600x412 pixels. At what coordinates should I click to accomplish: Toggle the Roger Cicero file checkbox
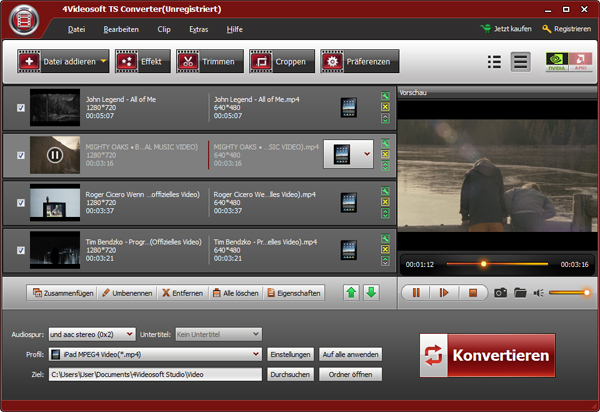pyautogui.click(x=22, y=200)
